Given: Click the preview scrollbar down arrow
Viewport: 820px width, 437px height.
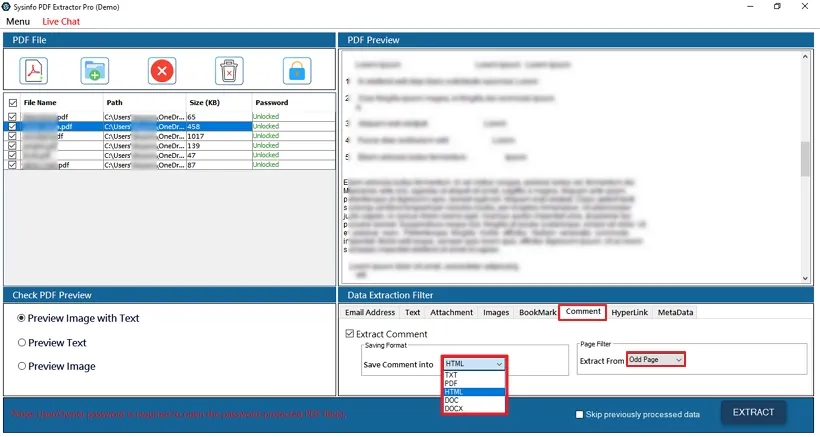Looking at the screenshot, I should [x=805, y=279].
